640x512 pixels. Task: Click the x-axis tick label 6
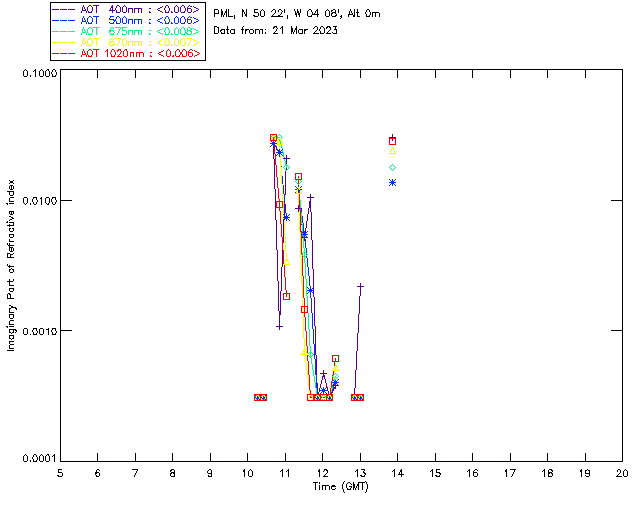coord(98,473)
